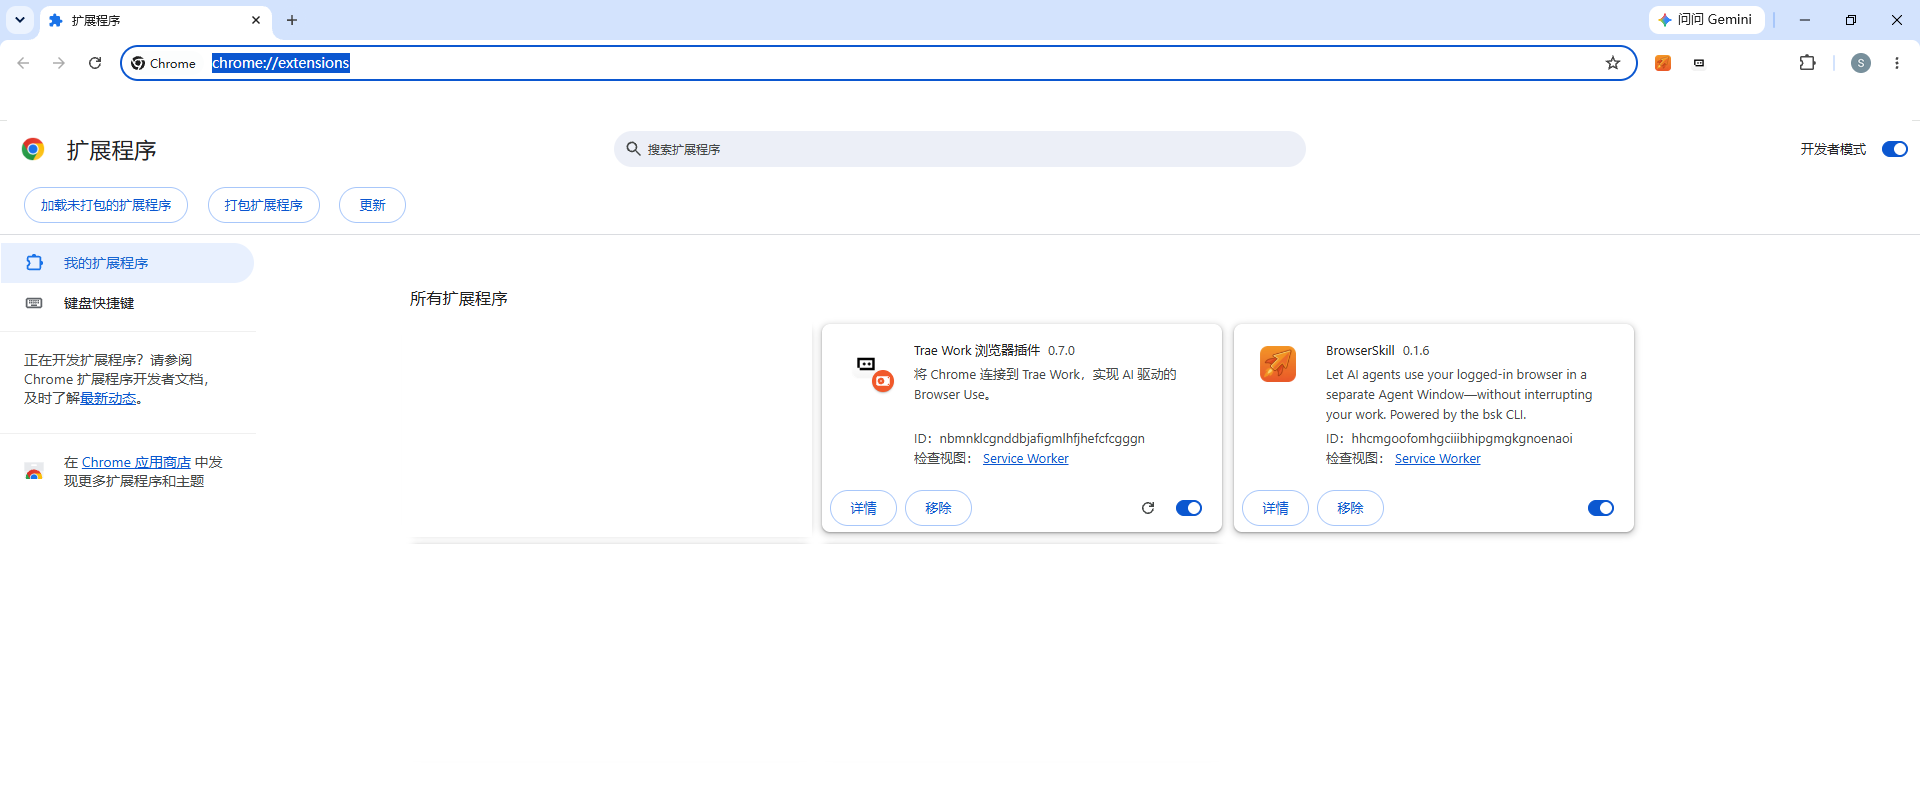Viewport: 1920px width, 797px height.
Task: Click the 问问 Gemini button
Action: [1706, 20]
